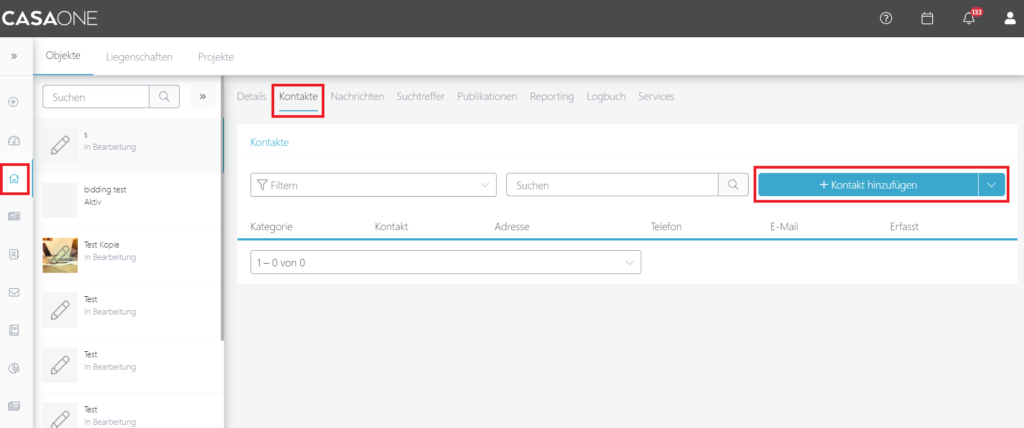
Task: Expand the left sidebar navigation
Action: 14,57
